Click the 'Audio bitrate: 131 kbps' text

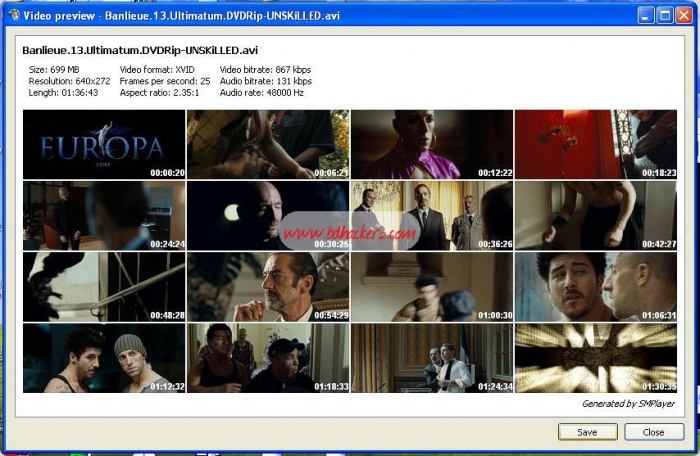pos(266,81)
